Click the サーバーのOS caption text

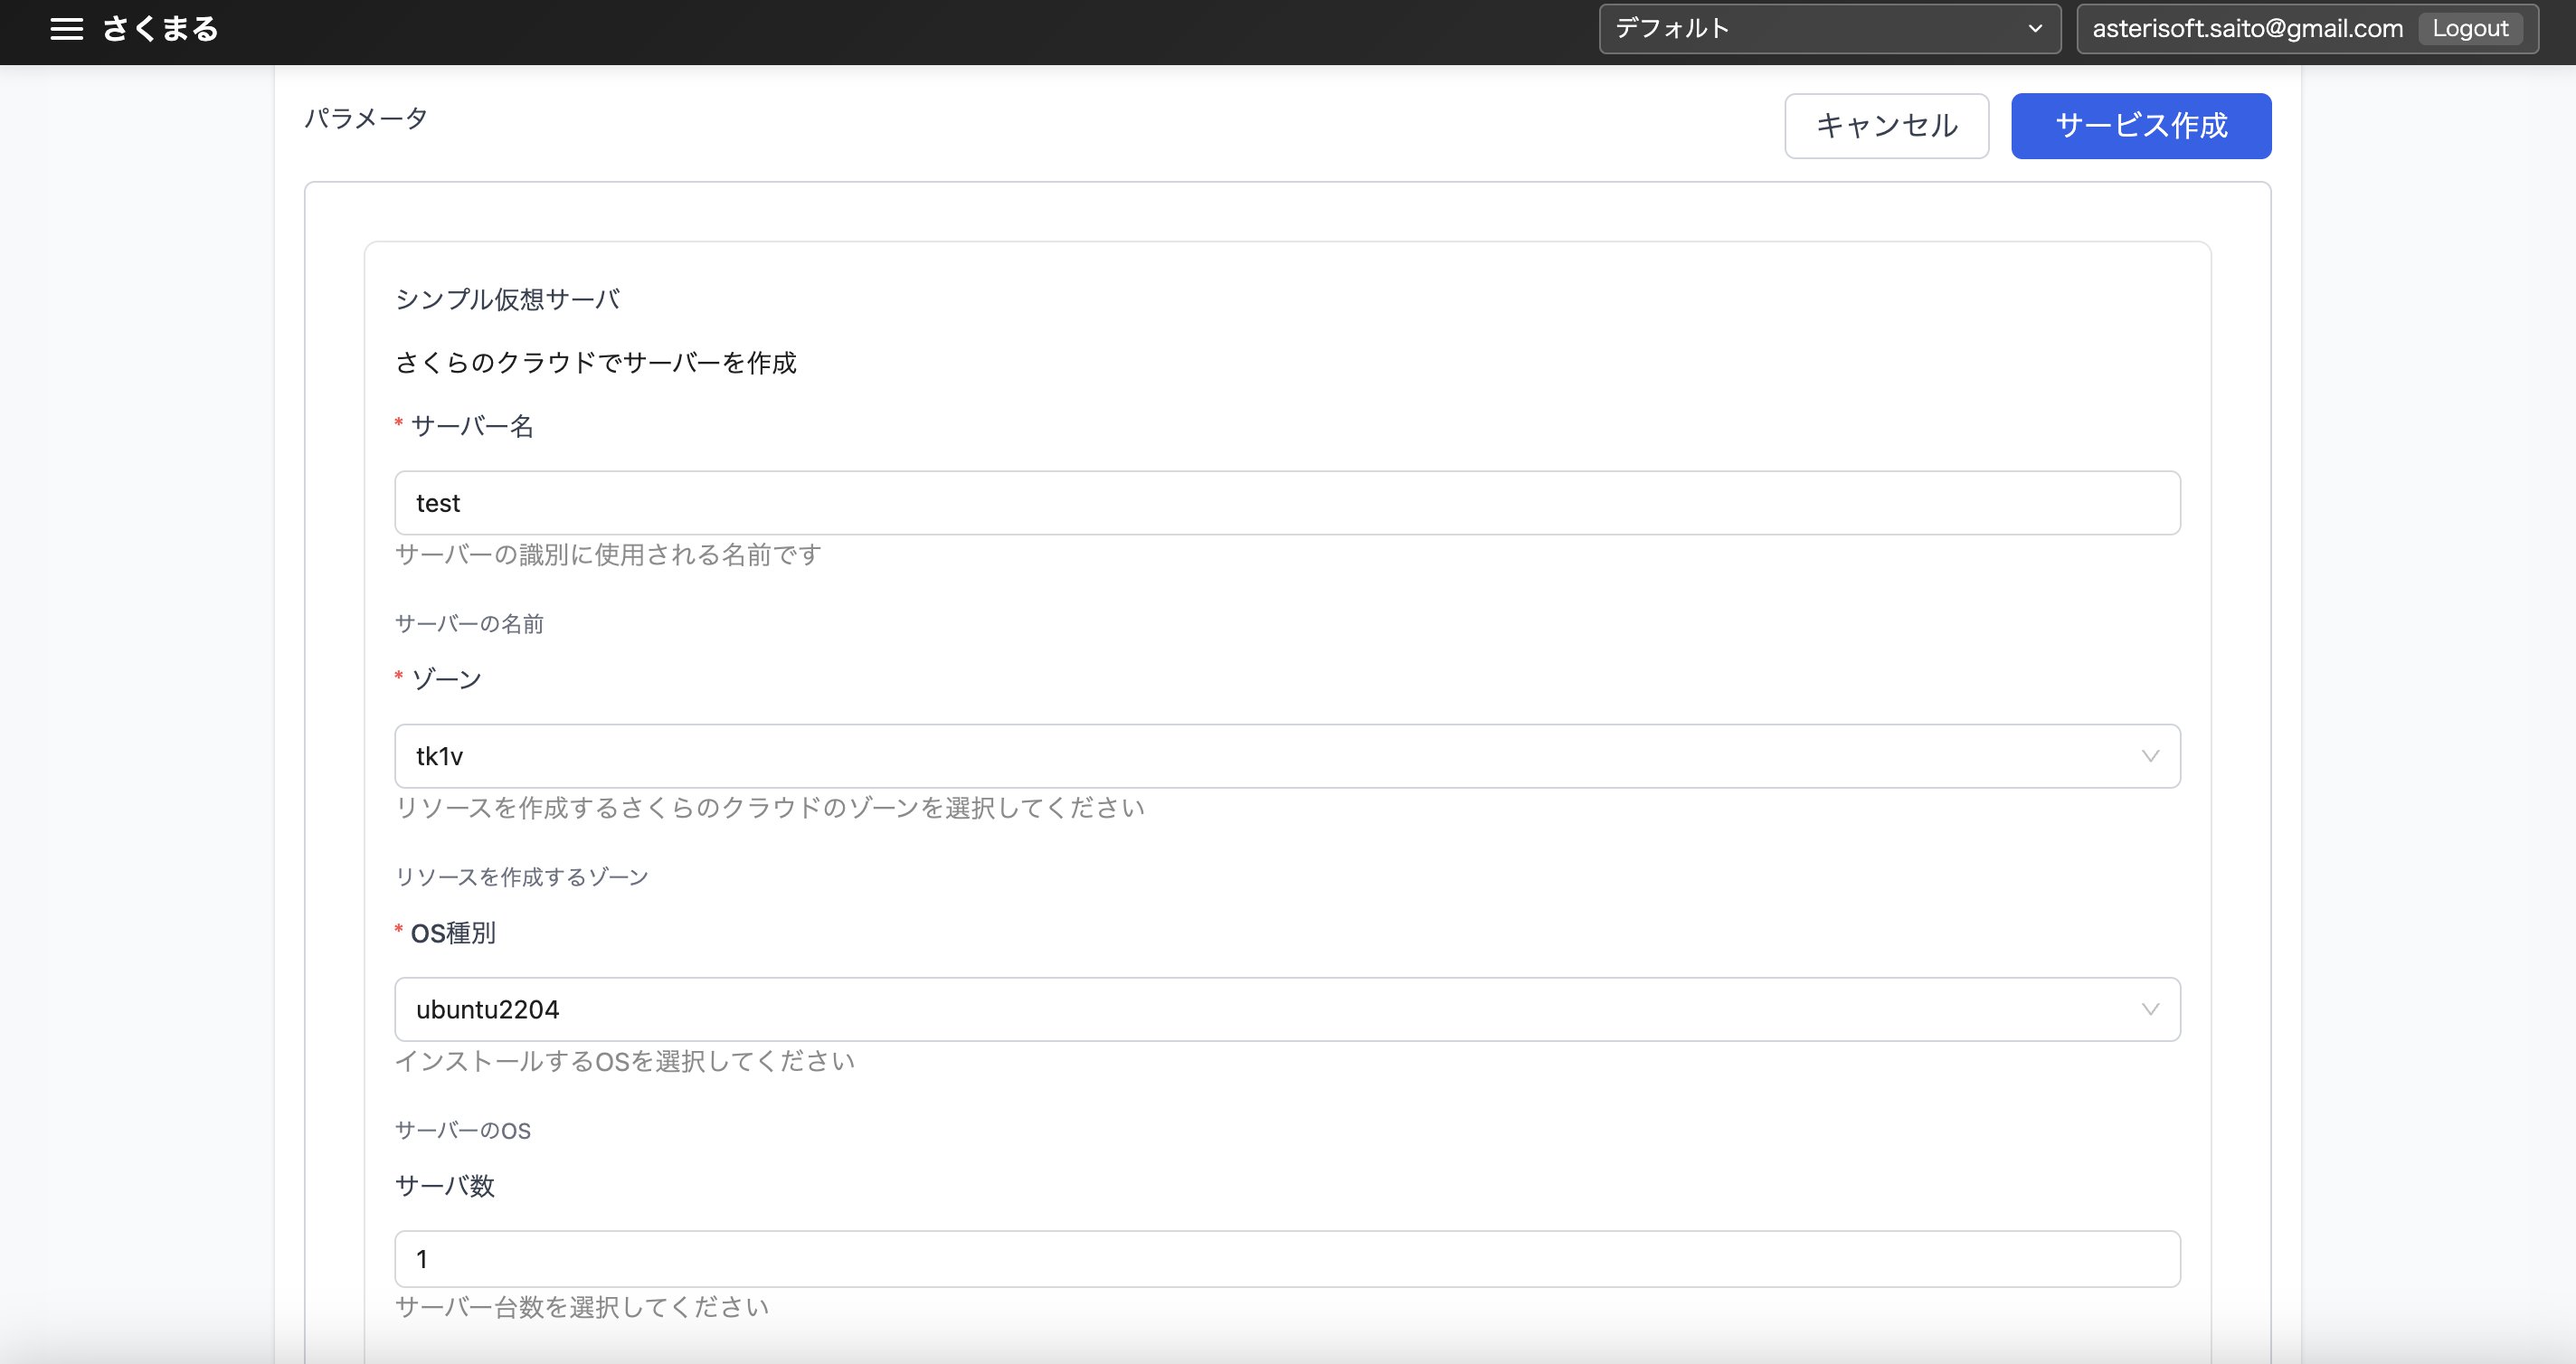point(463,1130)
